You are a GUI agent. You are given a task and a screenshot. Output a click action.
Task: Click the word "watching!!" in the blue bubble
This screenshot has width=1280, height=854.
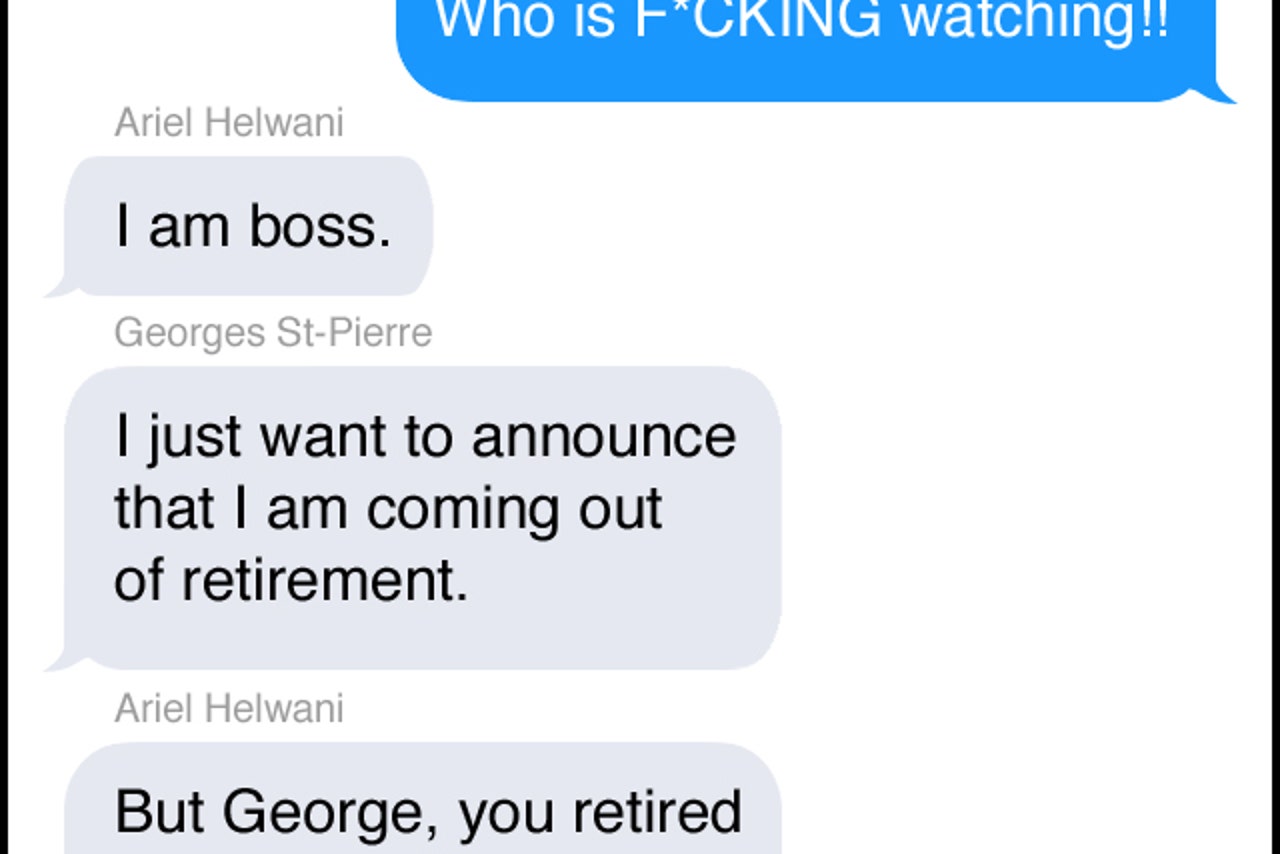tap(1035, 20)
